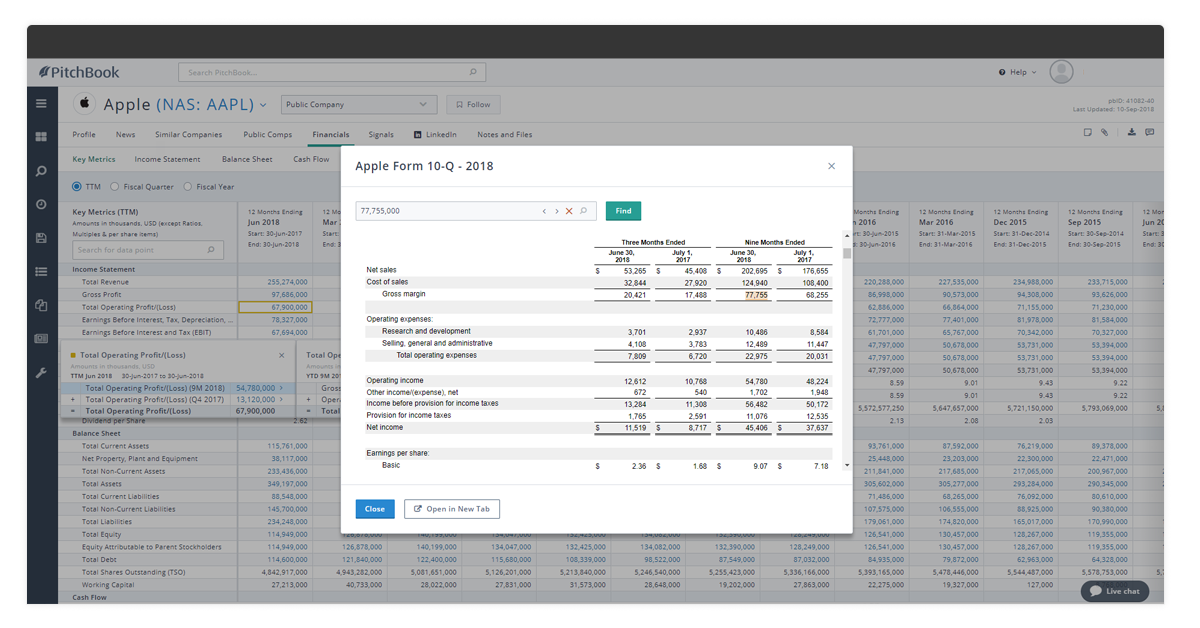Image resolution: width=1200 pixels, height=628 pixels.
Task: Click the magnifier in data point search
Action: pos(211,250)
